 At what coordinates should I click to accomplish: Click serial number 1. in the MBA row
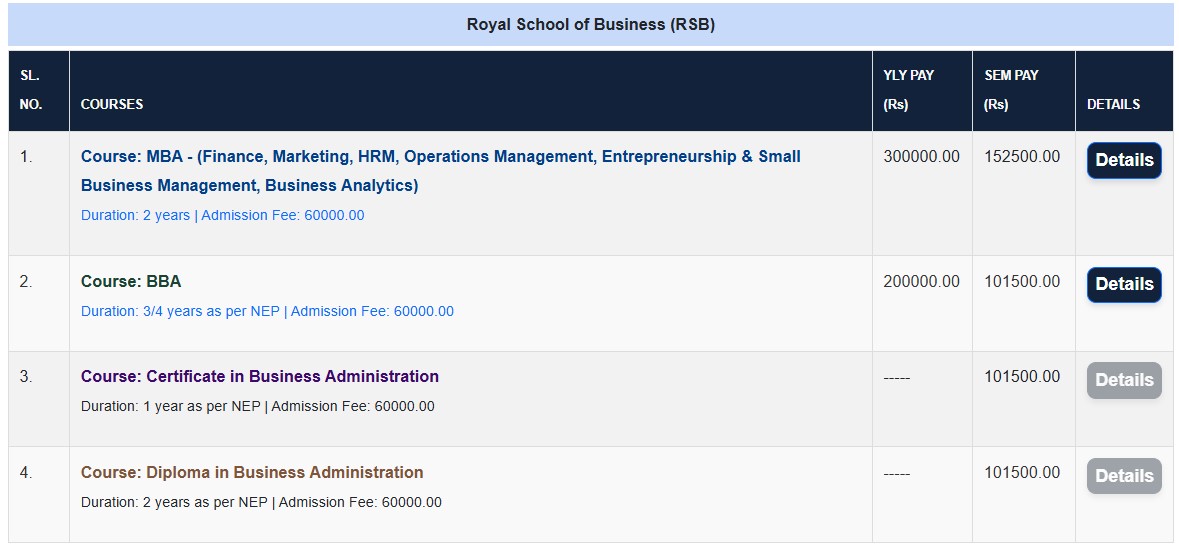[26, 157]
